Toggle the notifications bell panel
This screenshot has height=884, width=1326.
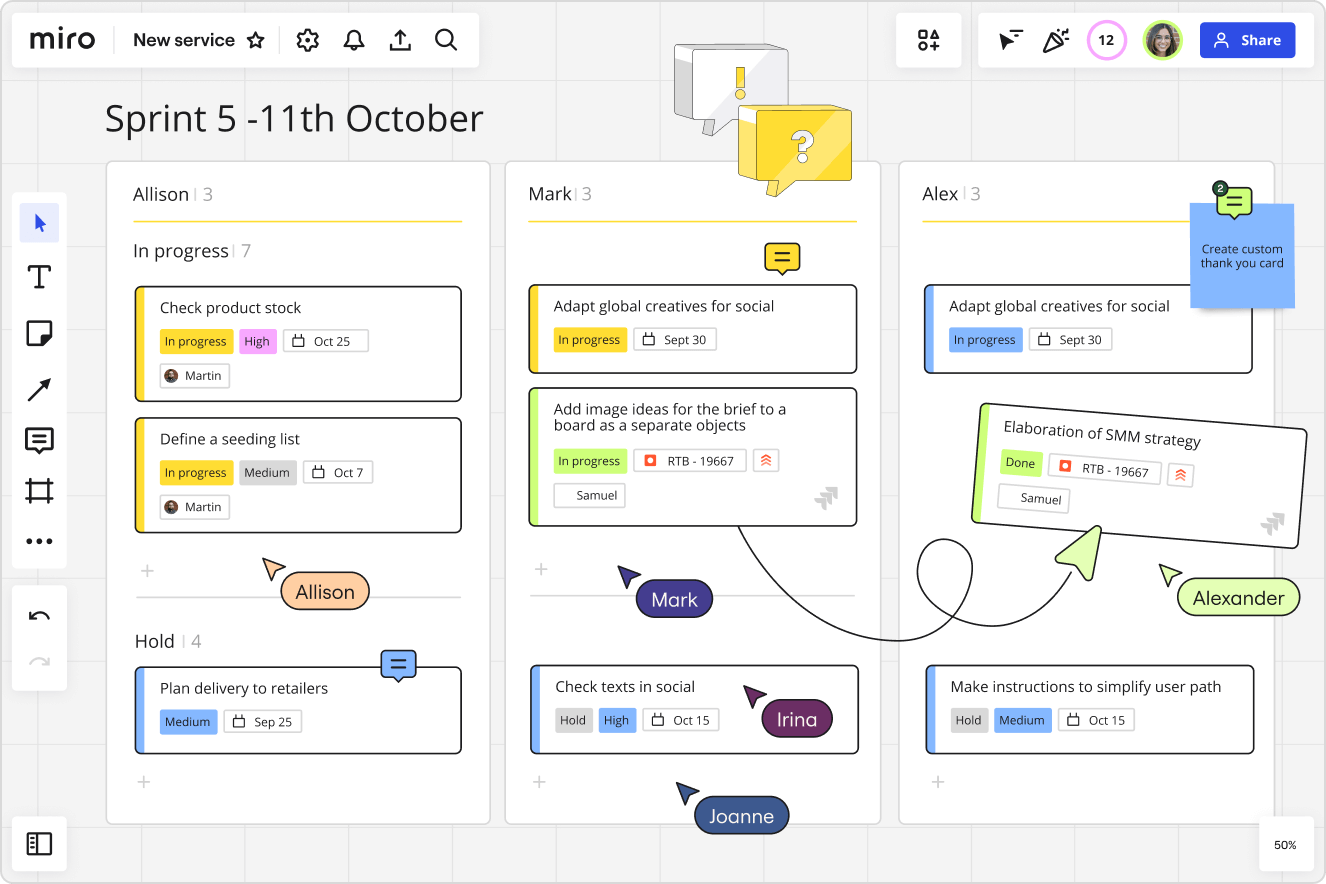[353, 40]
